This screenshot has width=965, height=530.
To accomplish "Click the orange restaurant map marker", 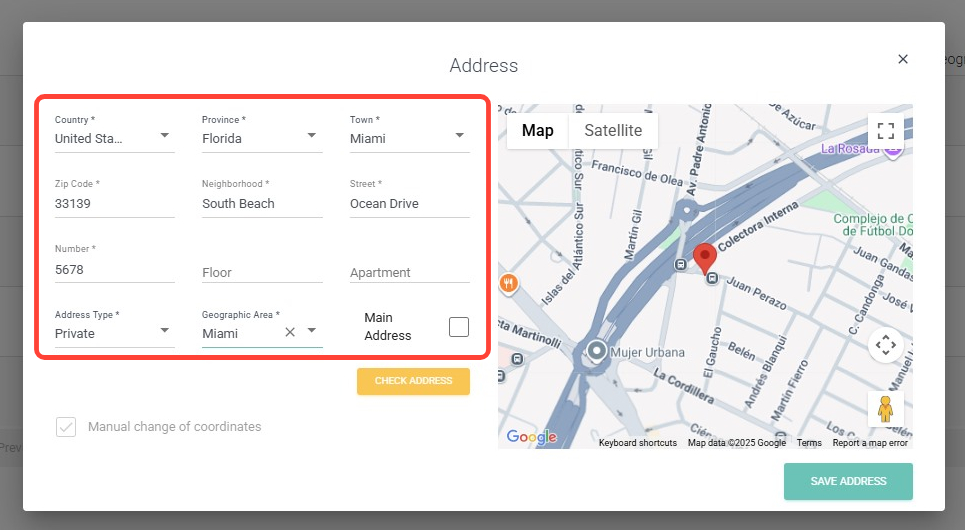I will click(508, 283).
